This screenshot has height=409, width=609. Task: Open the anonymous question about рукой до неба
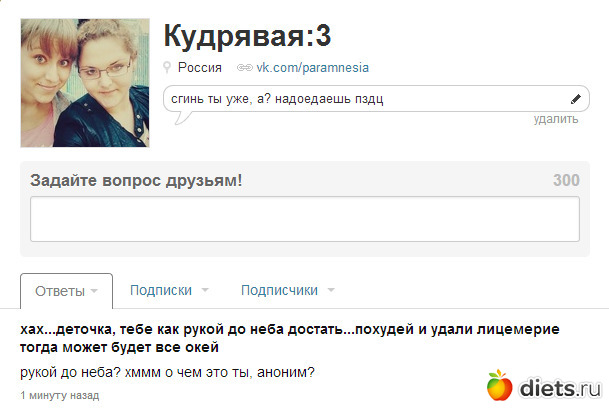[290, 338]
